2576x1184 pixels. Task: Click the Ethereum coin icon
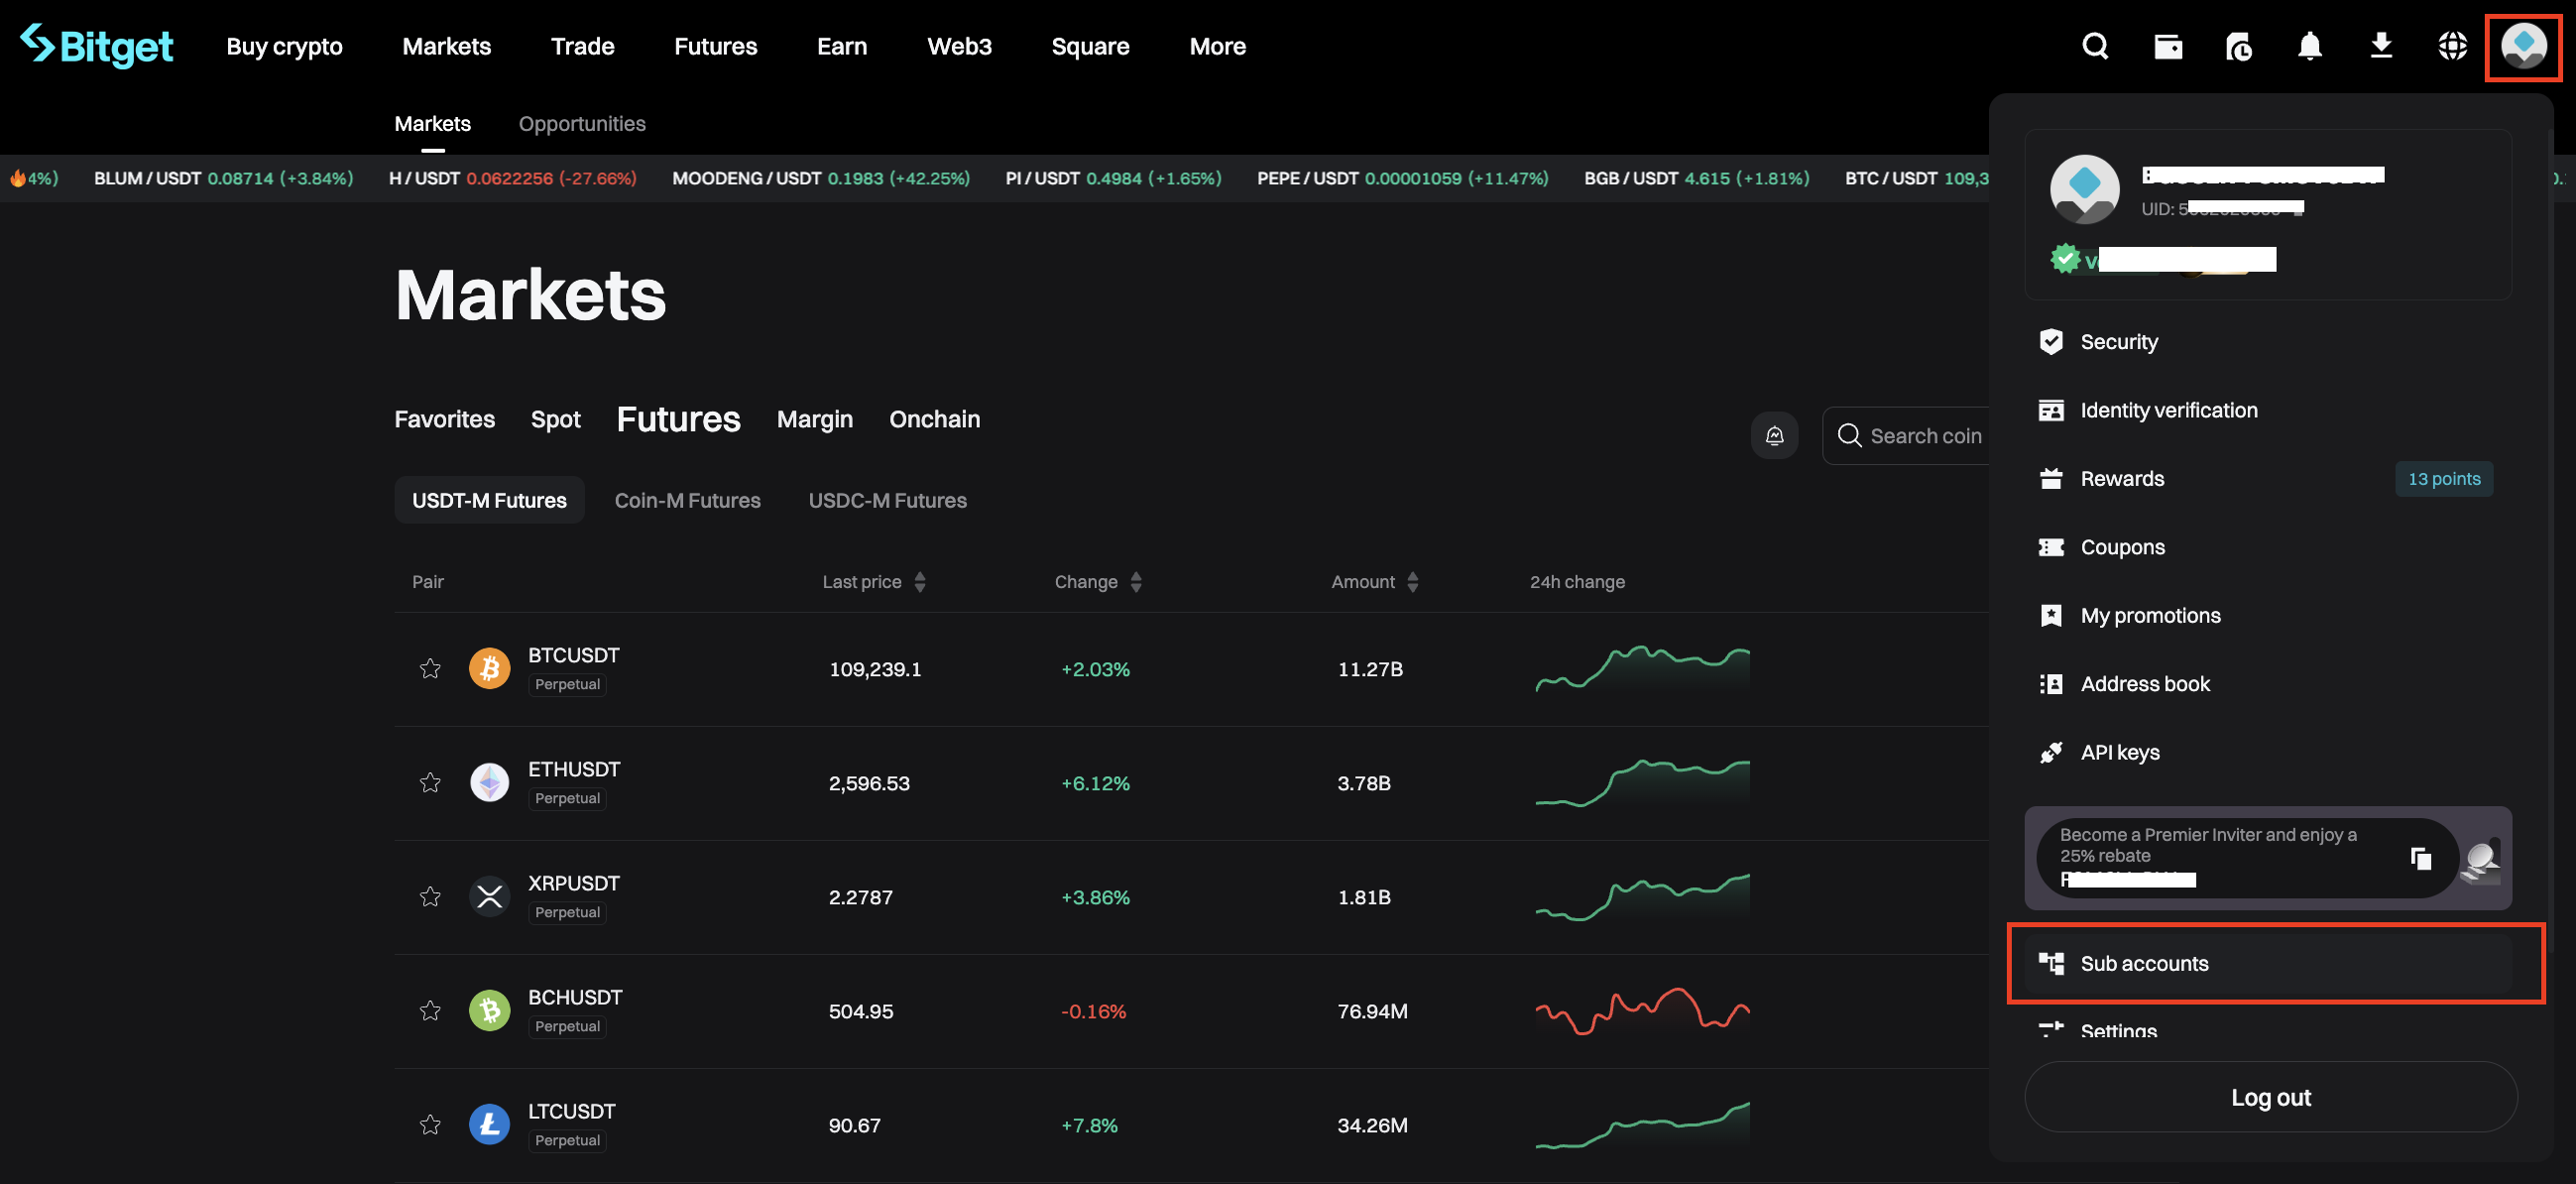coord(489,783)
